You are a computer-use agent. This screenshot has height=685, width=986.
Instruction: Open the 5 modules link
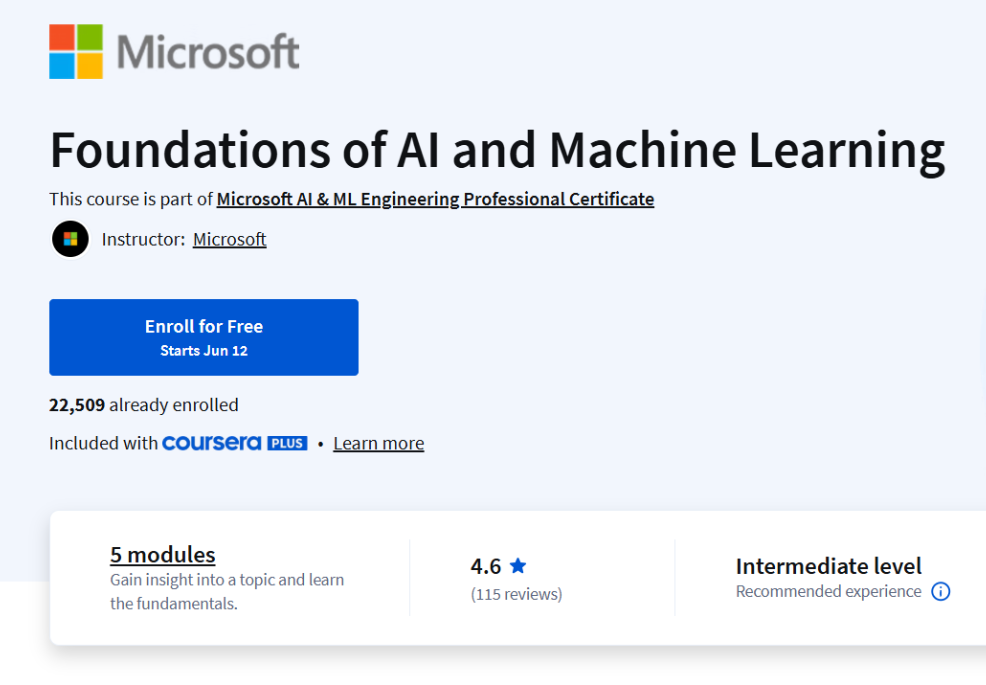click(163, 555)
